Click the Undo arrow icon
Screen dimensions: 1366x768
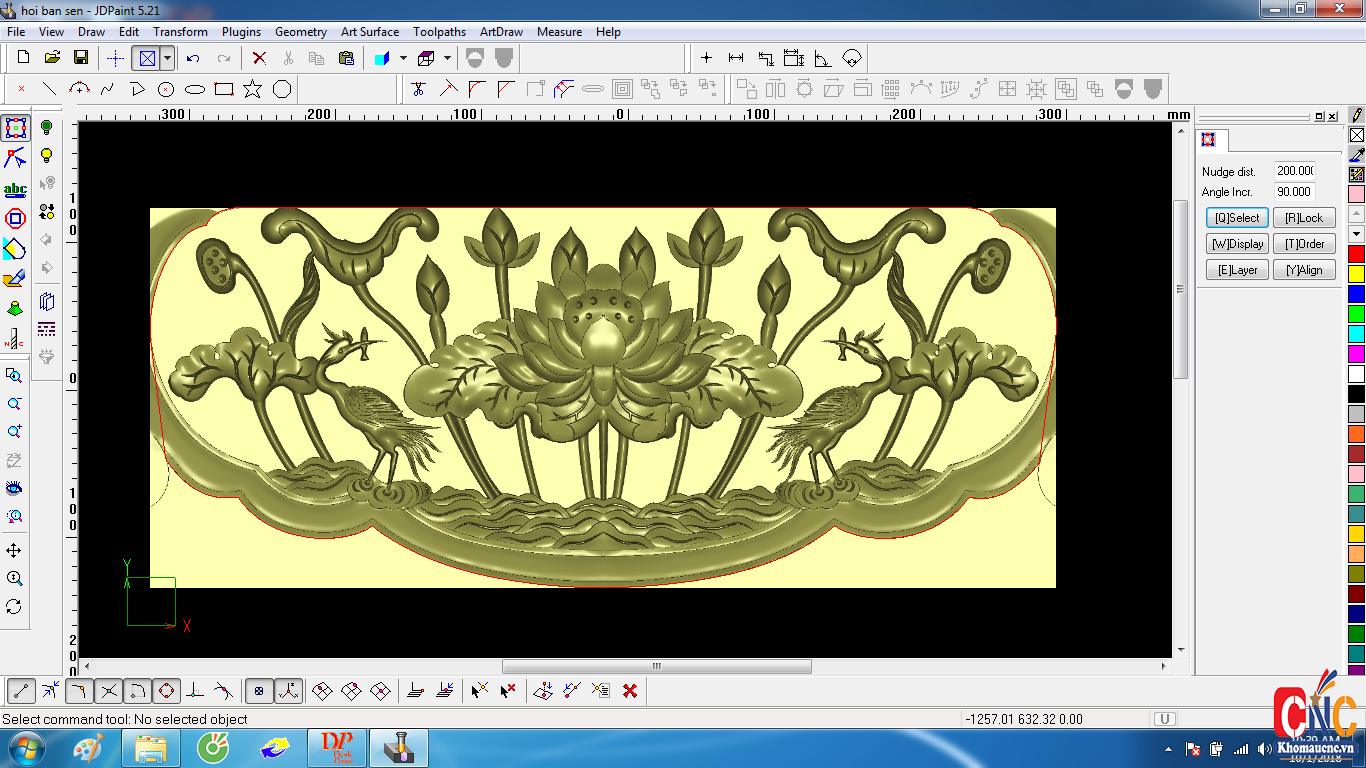(193, 58)
